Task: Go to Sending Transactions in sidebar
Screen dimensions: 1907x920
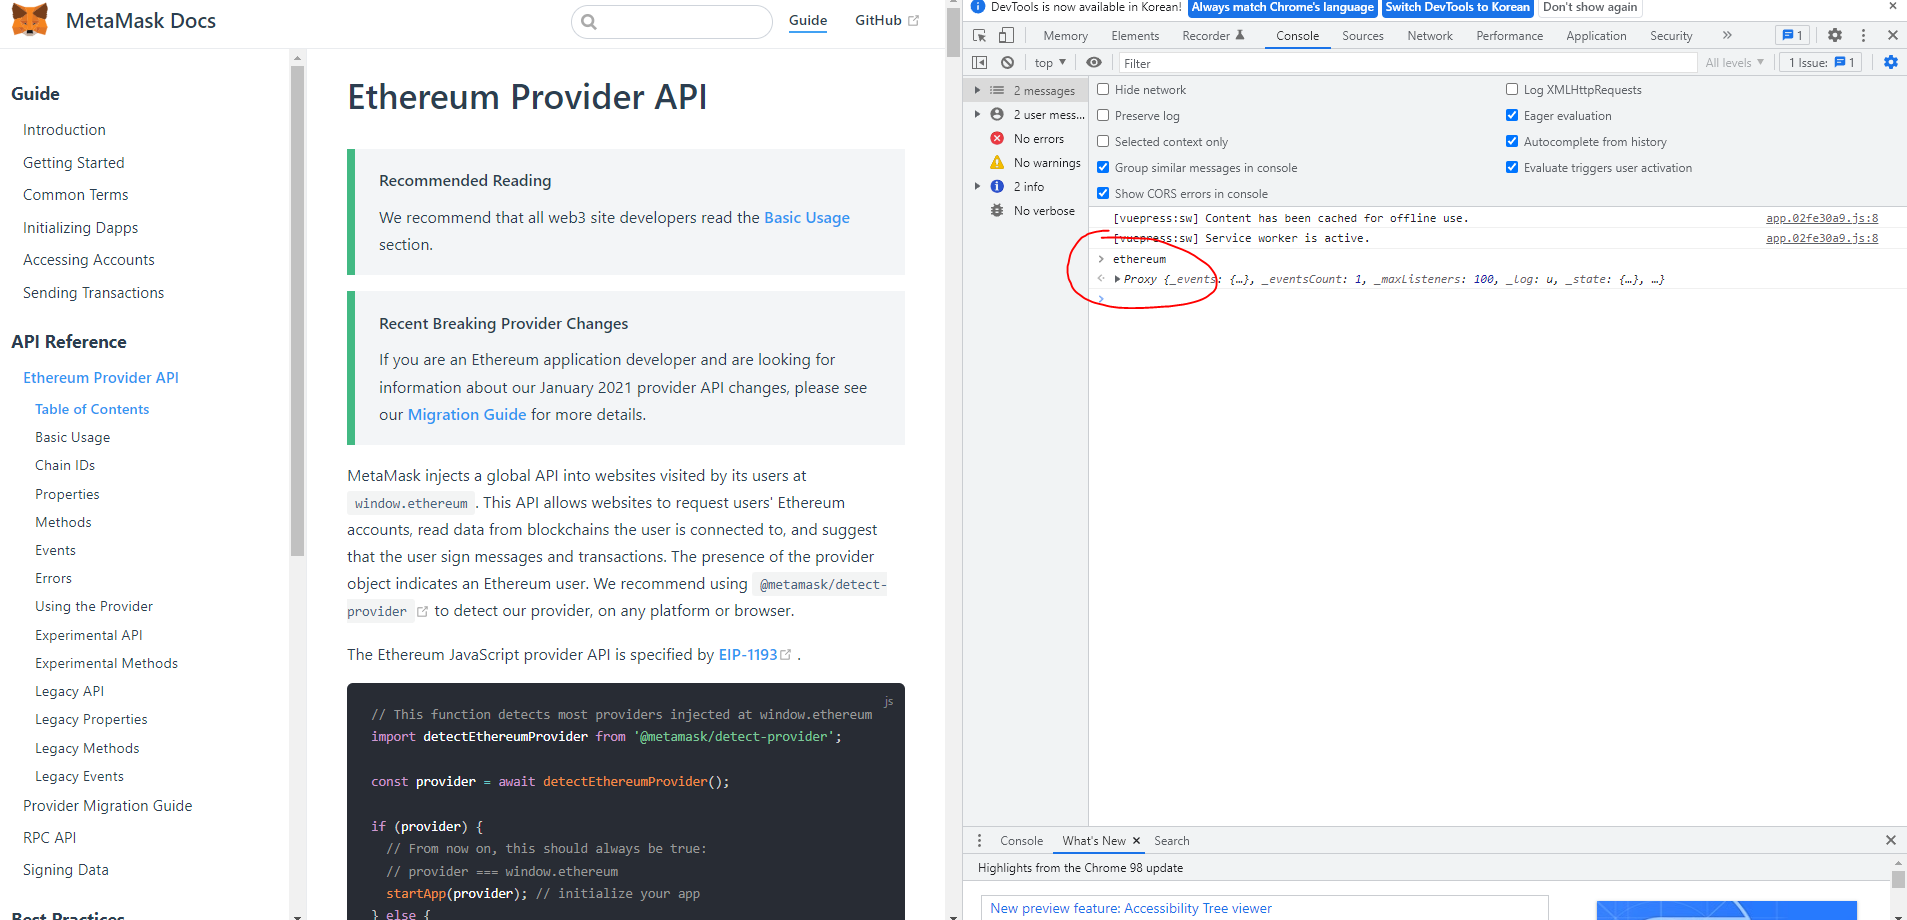Action: (x=93, y=293)
